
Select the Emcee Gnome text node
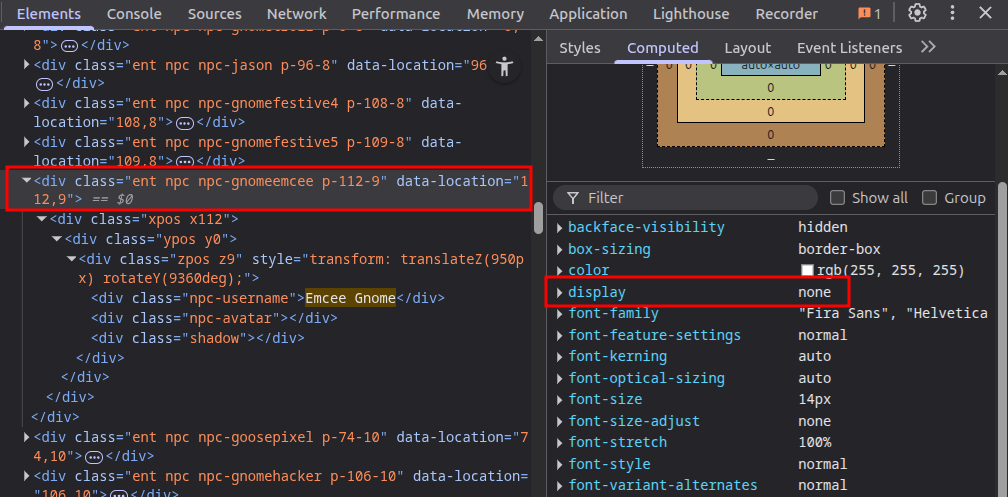[x=350, y=298]
